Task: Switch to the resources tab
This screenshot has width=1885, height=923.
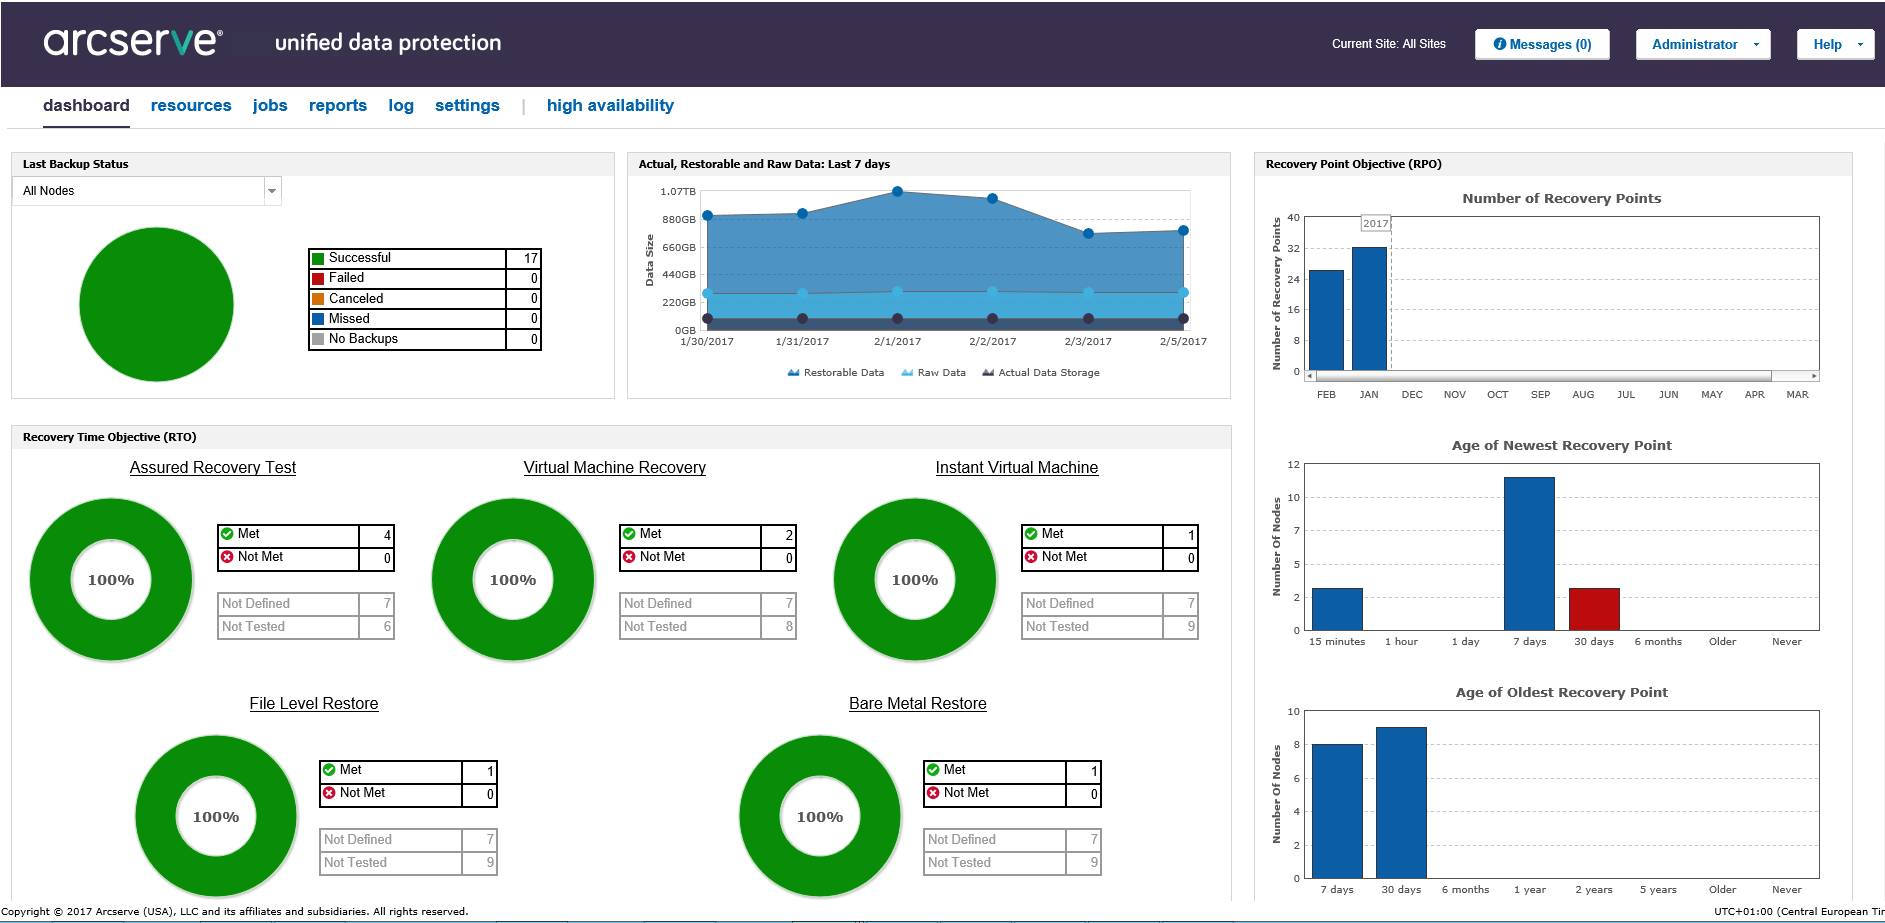Action: click(191, 105)
